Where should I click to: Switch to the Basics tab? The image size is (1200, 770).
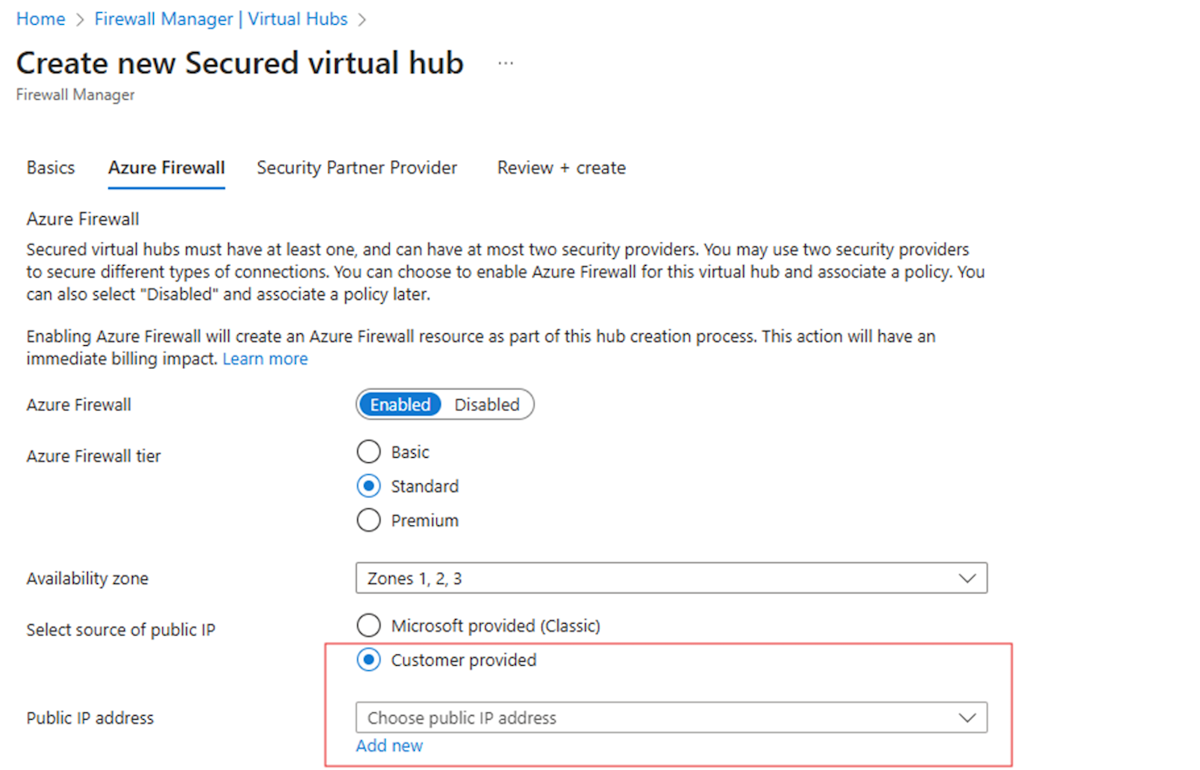[50, 167]
